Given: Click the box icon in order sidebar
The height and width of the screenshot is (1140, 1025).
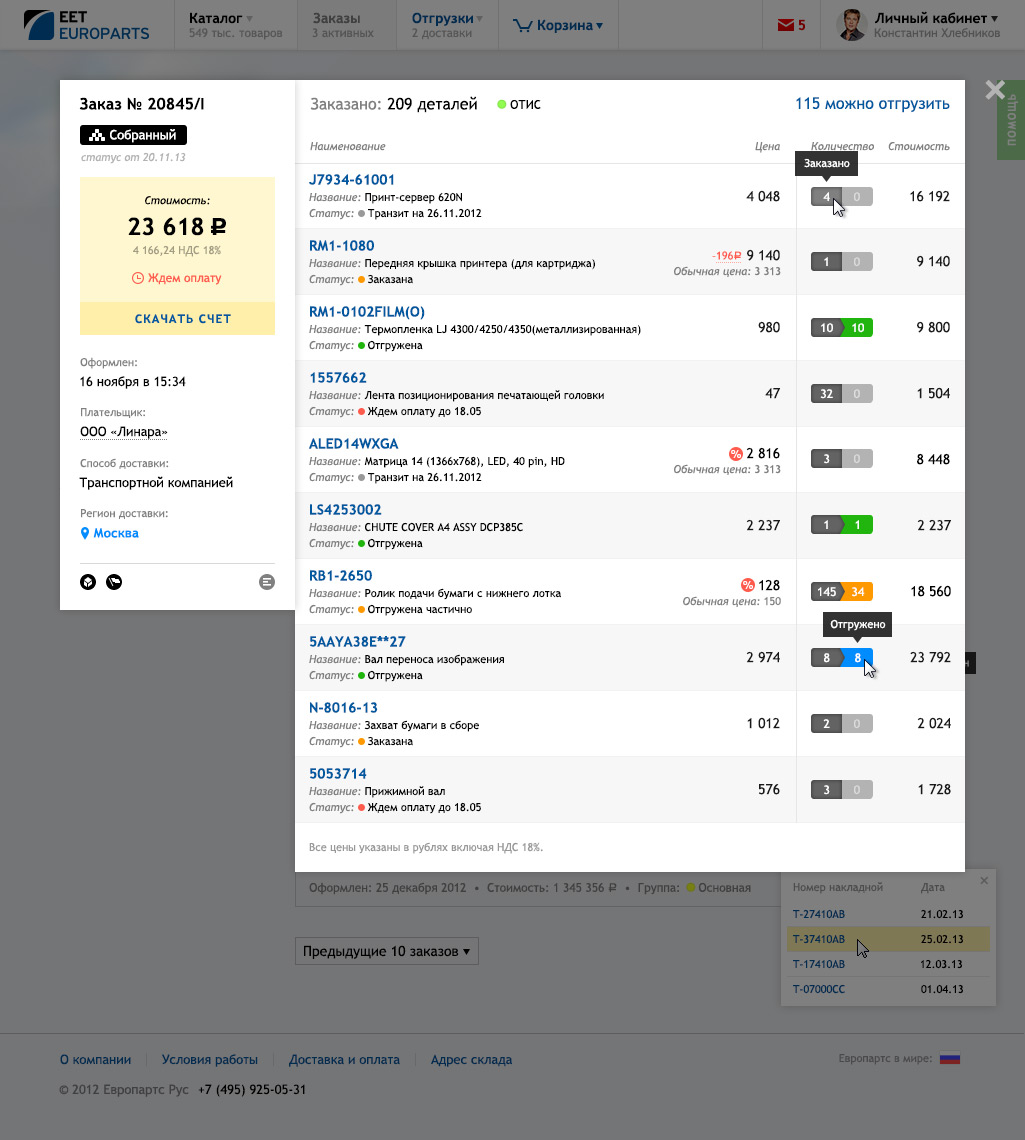Looking at the screenshot, I should click(88, 582).
